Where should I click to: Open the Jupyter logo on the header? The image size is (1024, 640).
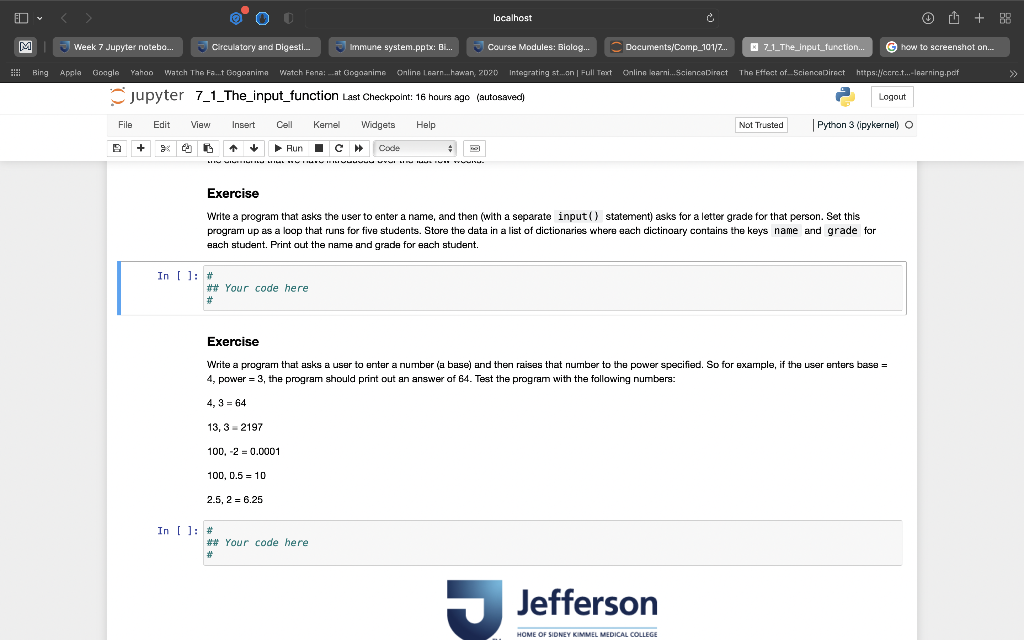click(149, 96)
